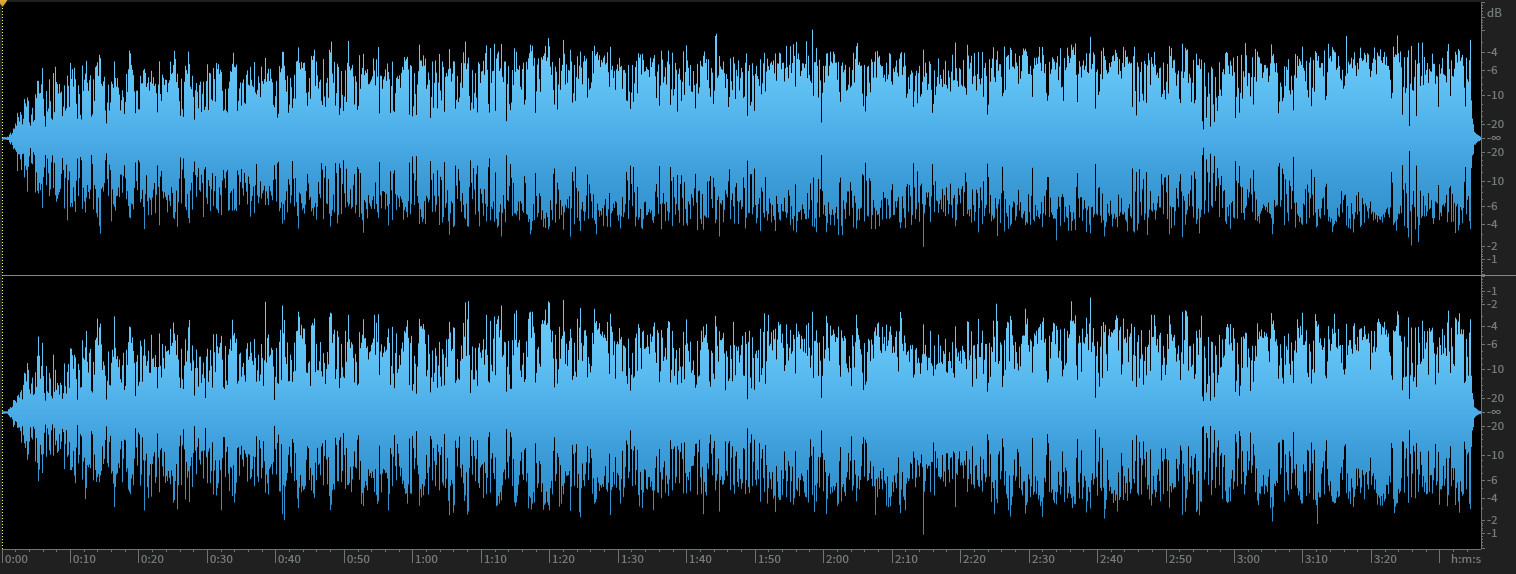Click inside the lower channel waveform
This screenshot has width=1516, height=574.
pyautogui.click(x=741, y=412)
